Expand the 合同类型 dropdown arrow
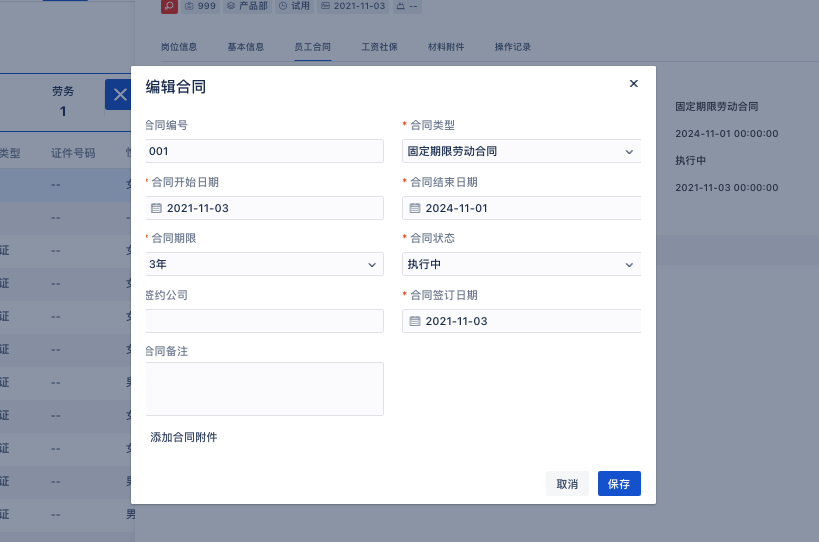Image resolution: width=819 pixels, height=542 pixels. (x=629, y=152)
